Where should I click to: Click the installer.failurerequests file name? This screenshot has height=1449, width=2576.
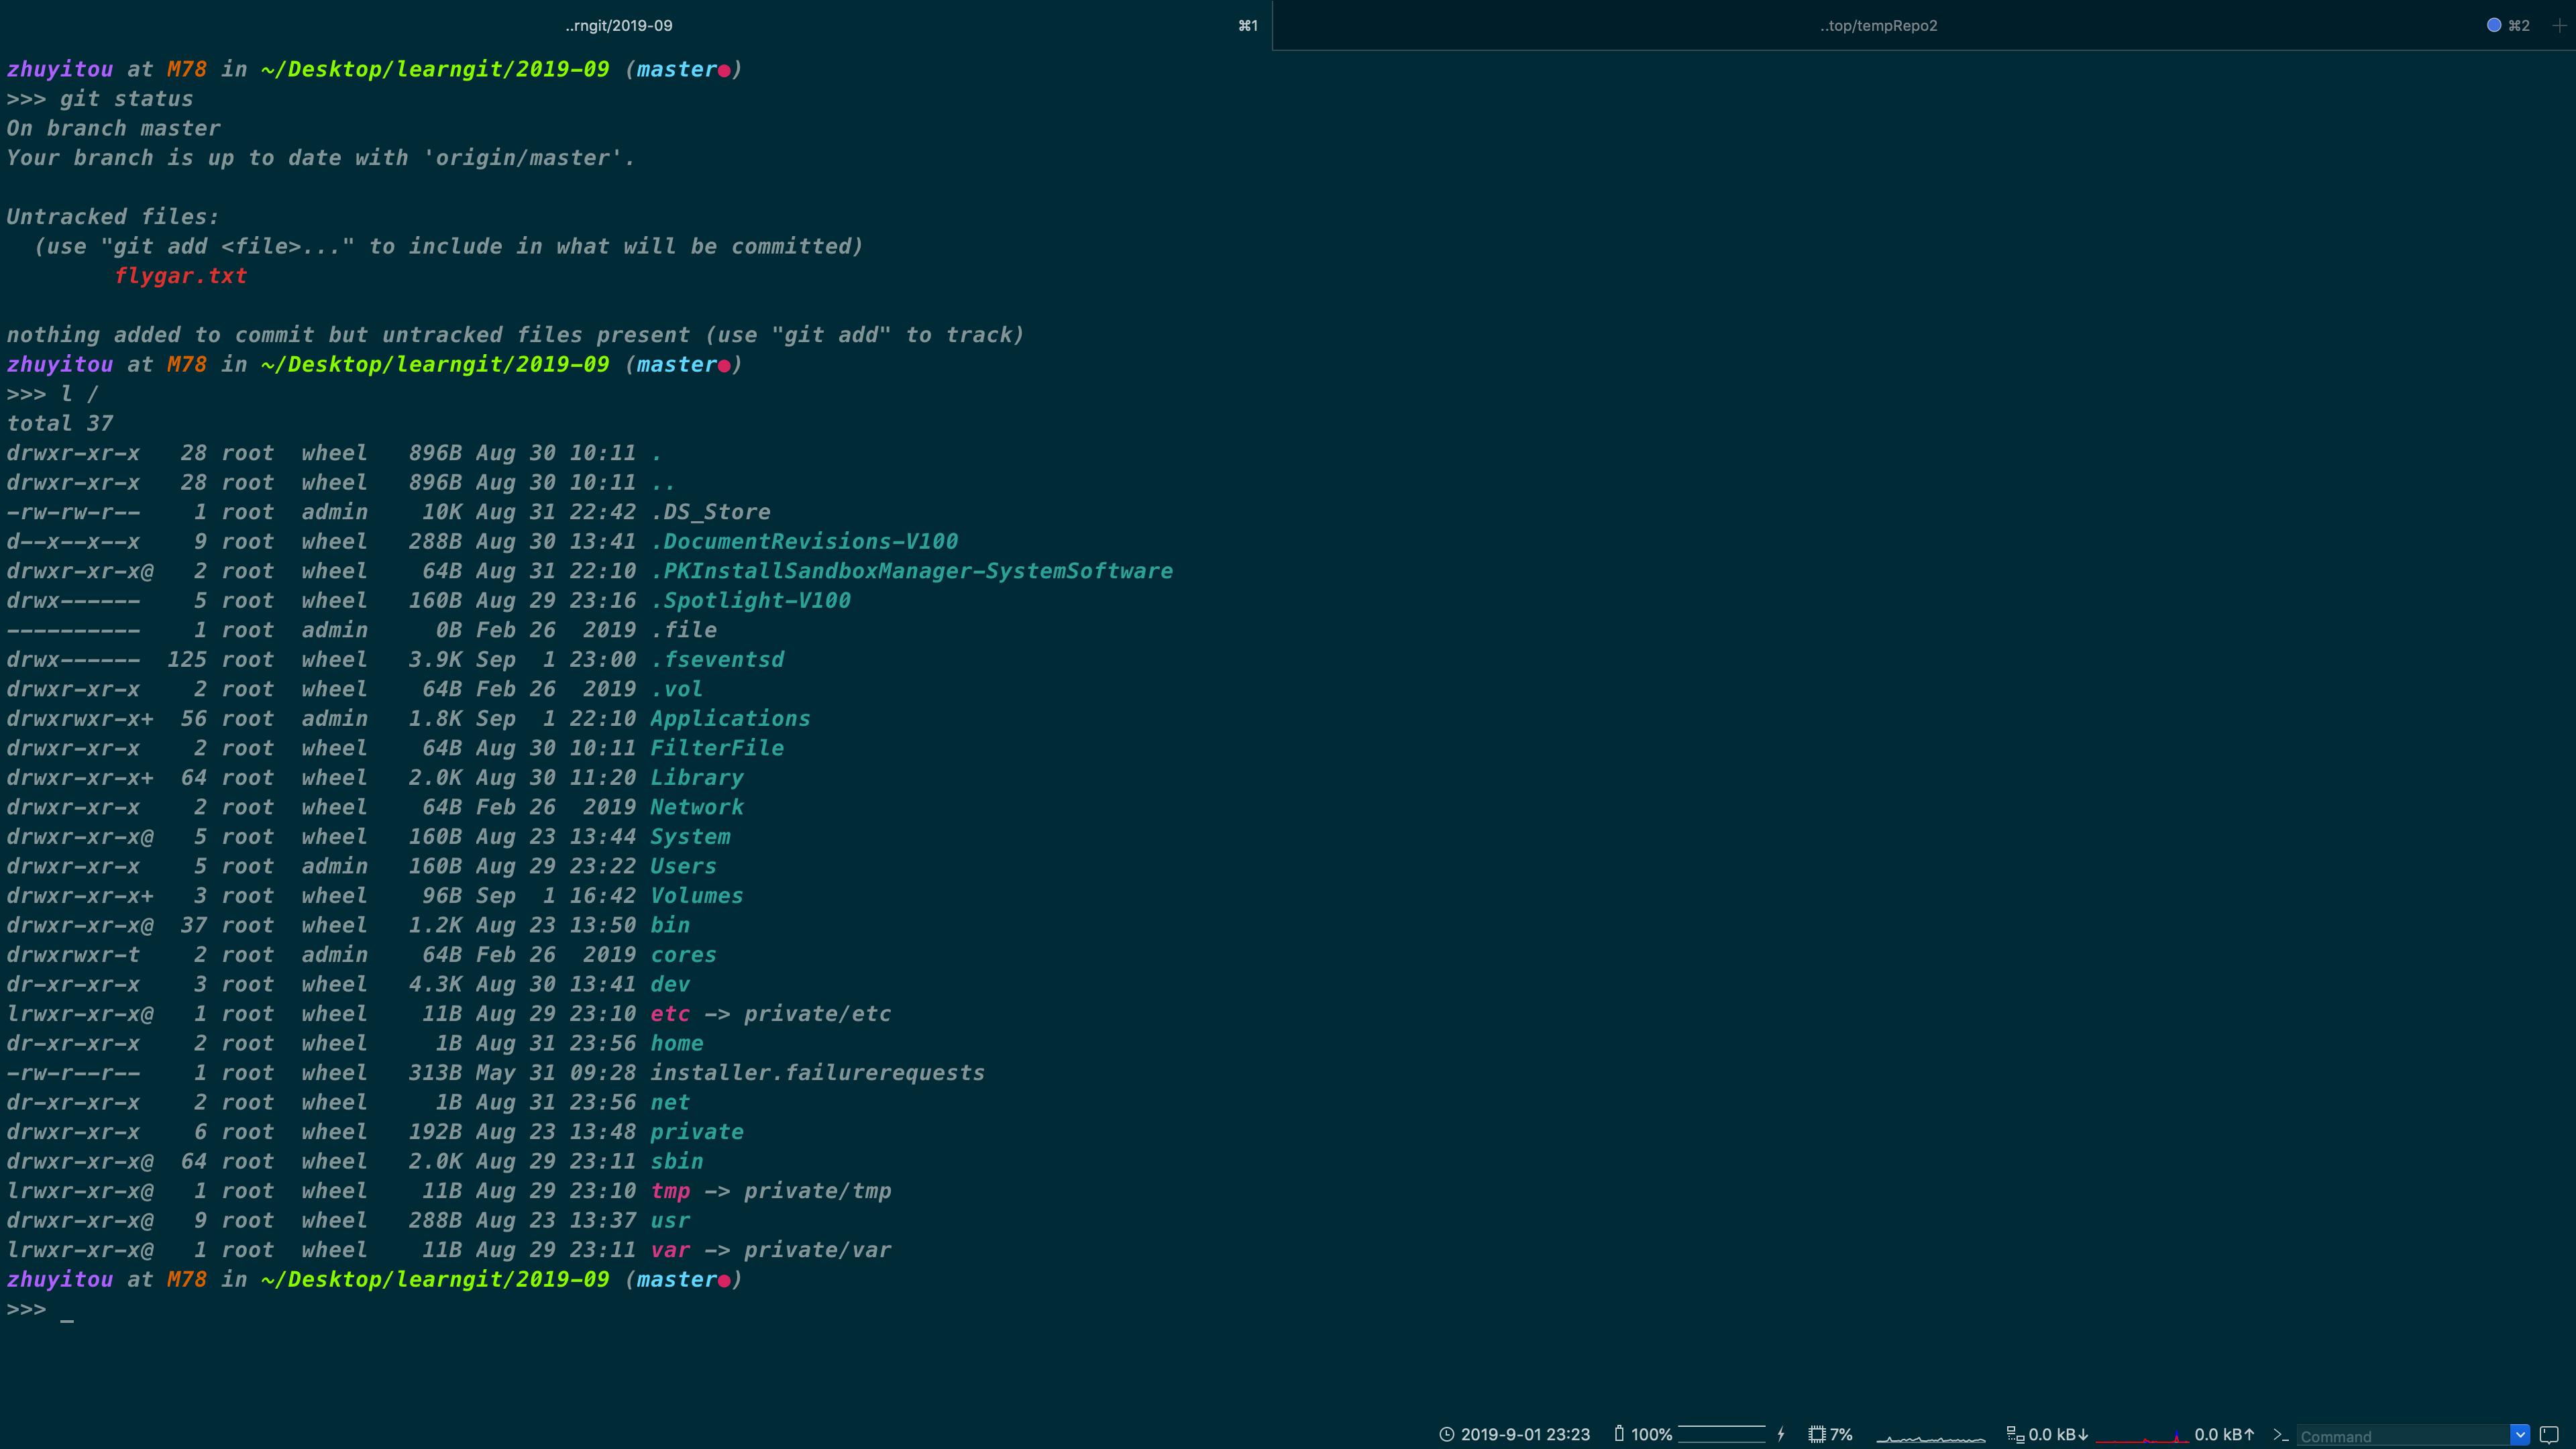[x=817, y=1073]
